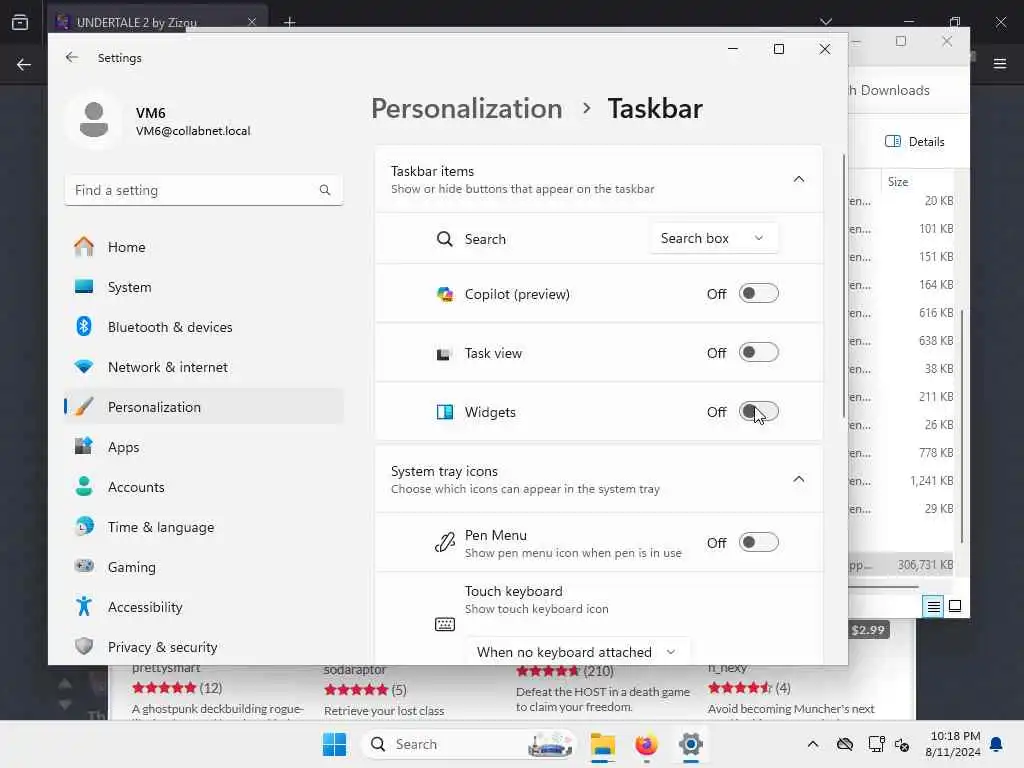The width and height of the screenshot is (1024, 768).
Task: Open Network & internet category
Action: [x=204, y=367]
